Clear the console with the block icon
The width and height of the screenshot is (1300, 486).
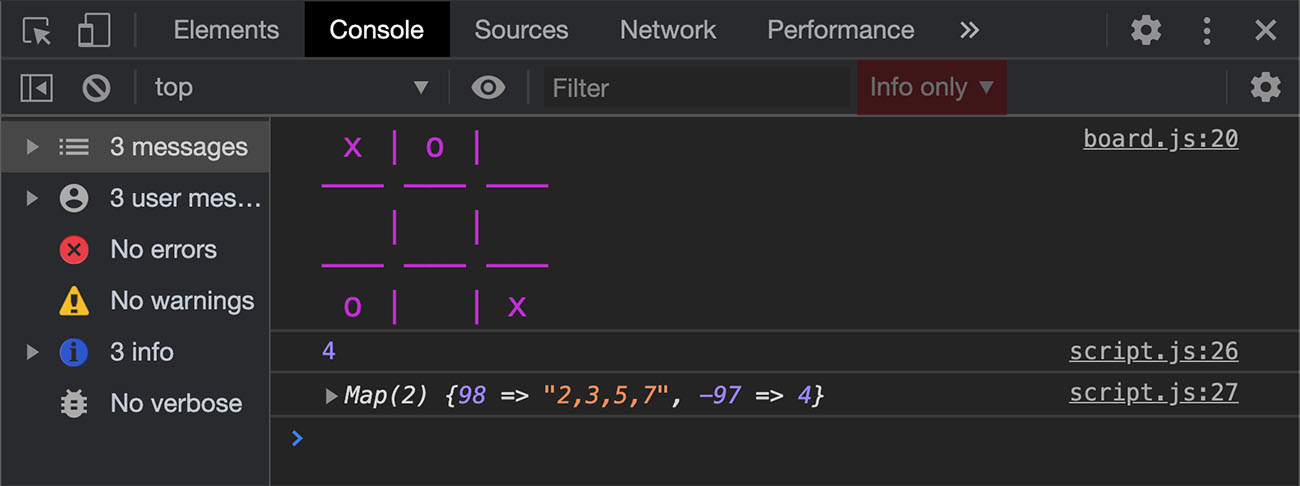pyautogui.click(x=96, y=88)
